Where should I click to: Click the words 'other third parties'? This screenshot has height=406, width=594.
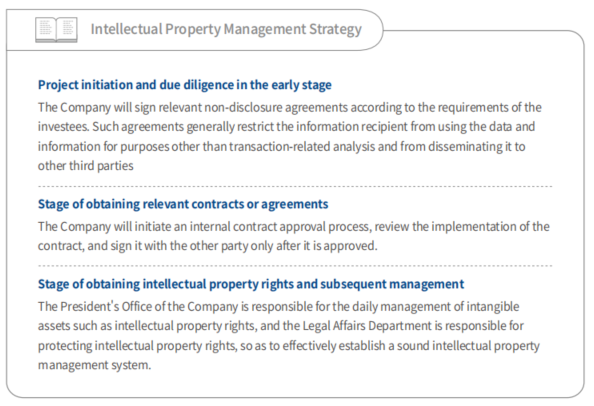[x=86, y=166]
